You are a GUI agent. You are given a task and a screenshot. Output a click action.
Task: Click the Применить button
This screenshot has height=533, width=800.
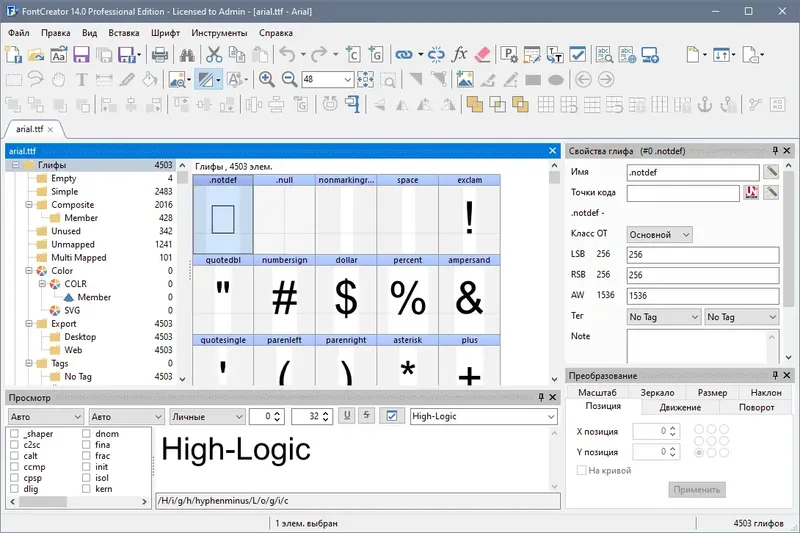pos(697,490)
